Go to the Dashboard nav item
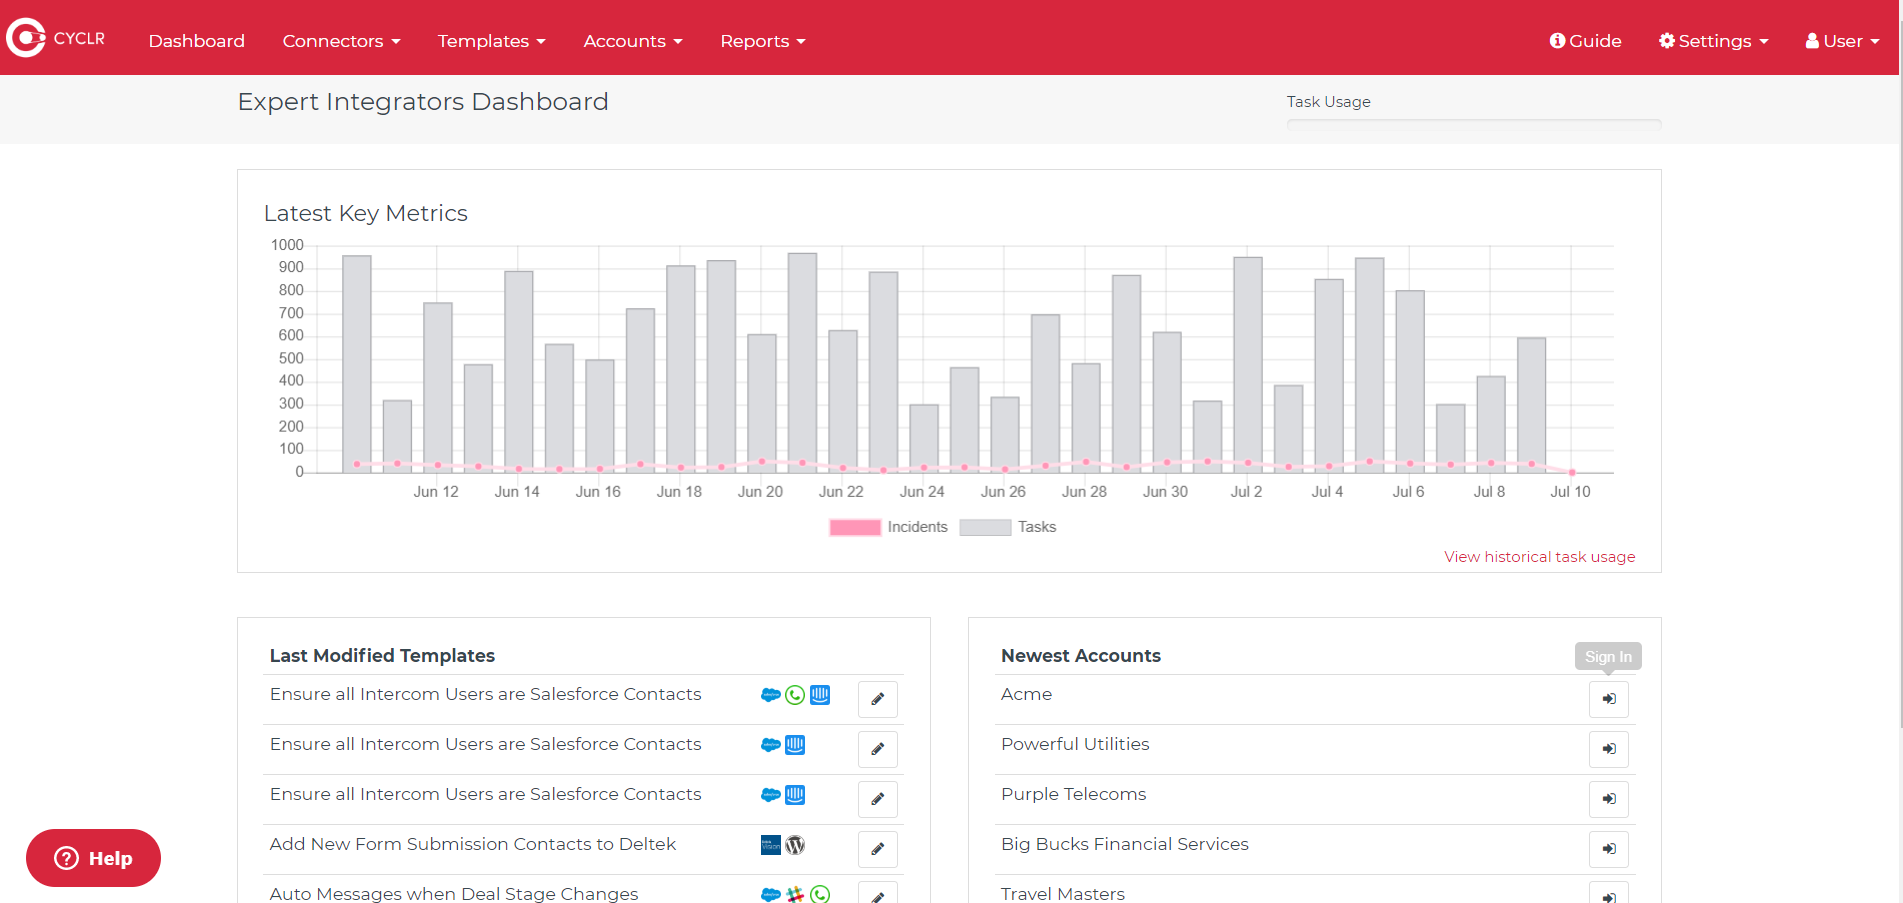This screenshot has width=1903, height=903. click(196, 41)
